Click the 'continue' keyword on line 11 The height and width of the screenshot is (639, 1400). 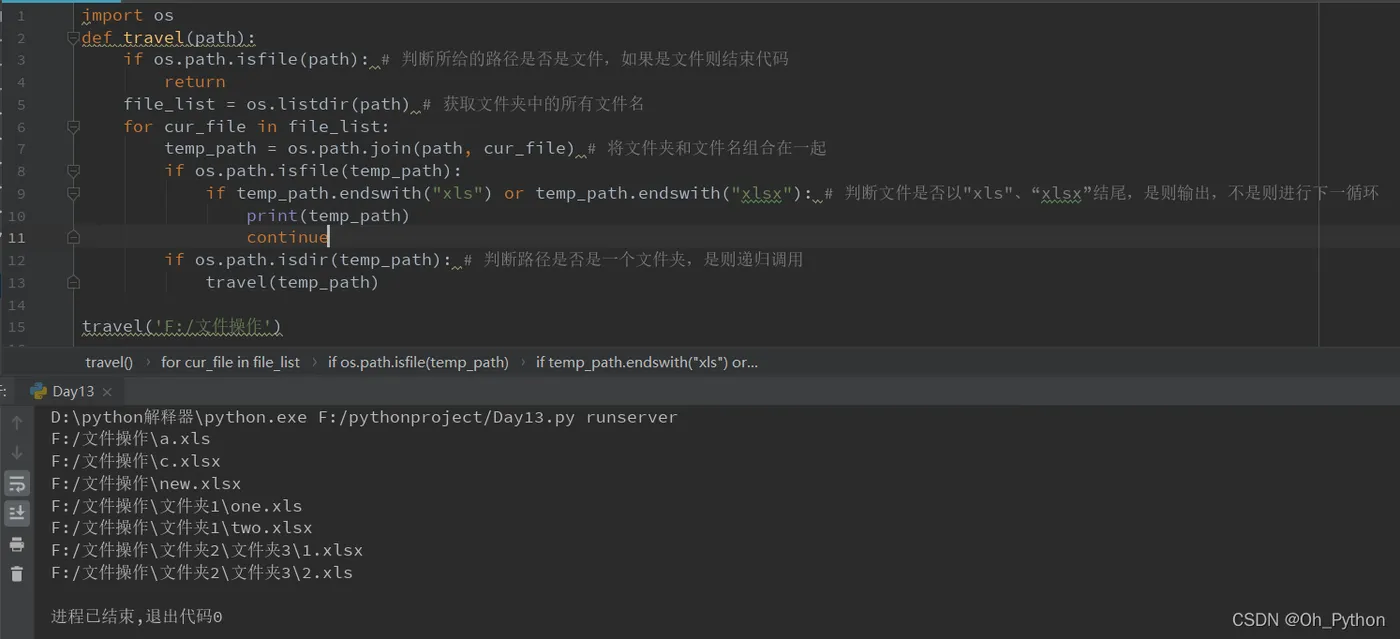tap(287, 237)
